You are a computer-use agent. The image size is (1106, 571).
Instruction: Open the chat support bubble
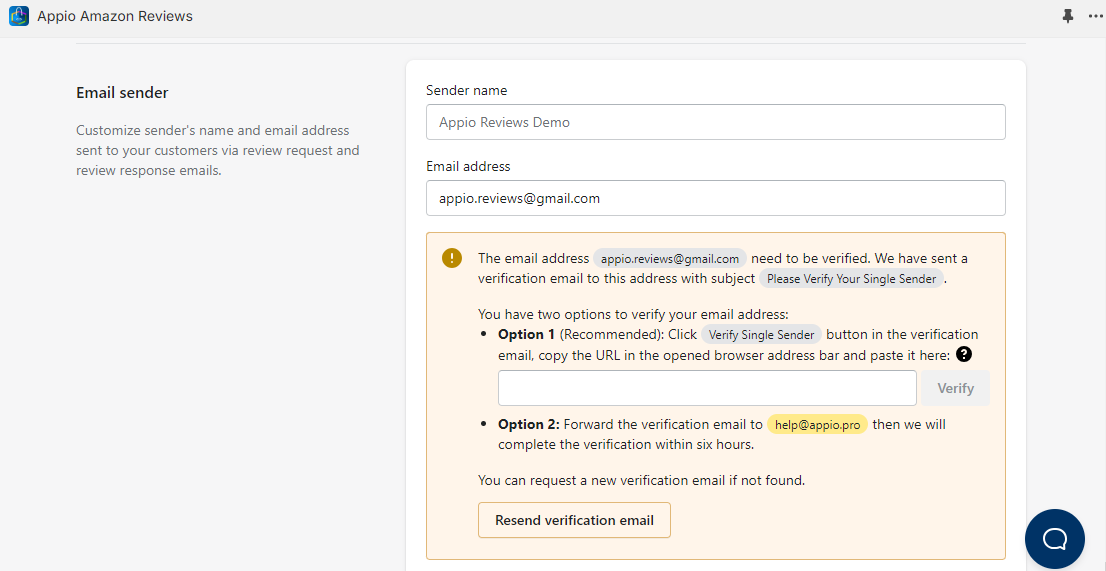point(1054,539)
